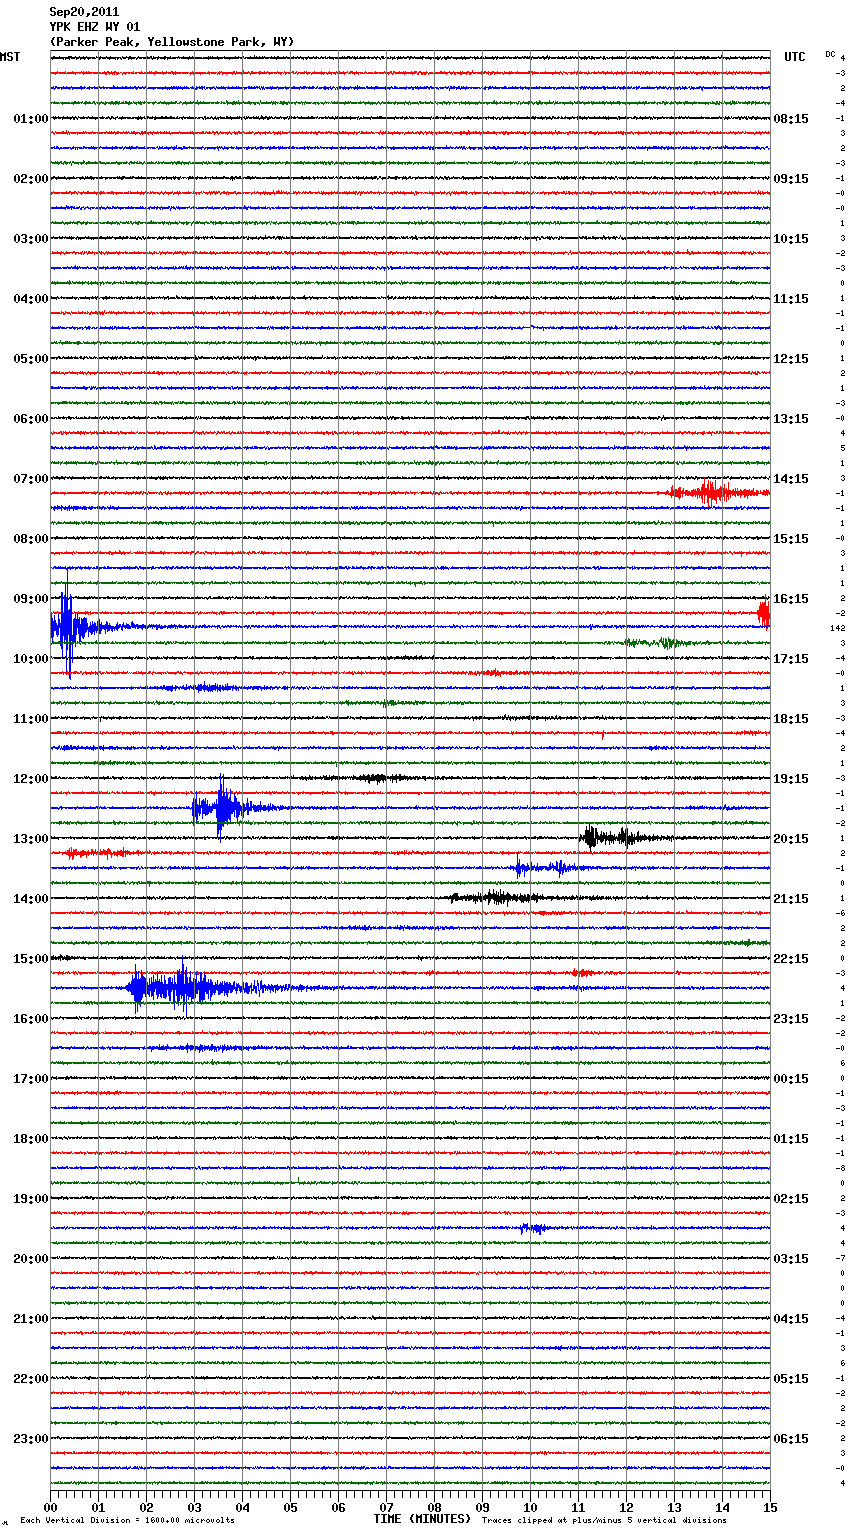Click the Traces clipped at plus/minus note
Viewport: 850px width, 1534px height.
tap(604, 1521)
